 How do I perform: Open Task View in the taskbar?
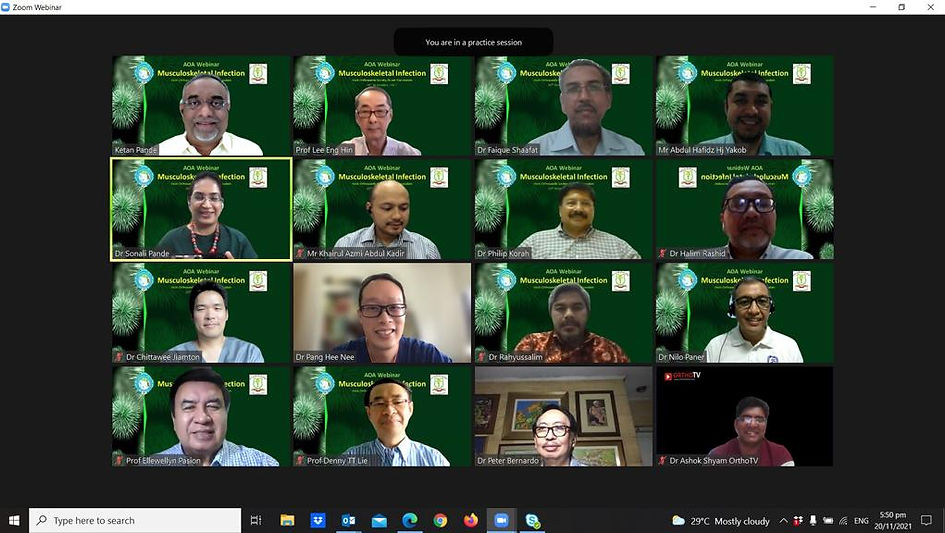256,520
